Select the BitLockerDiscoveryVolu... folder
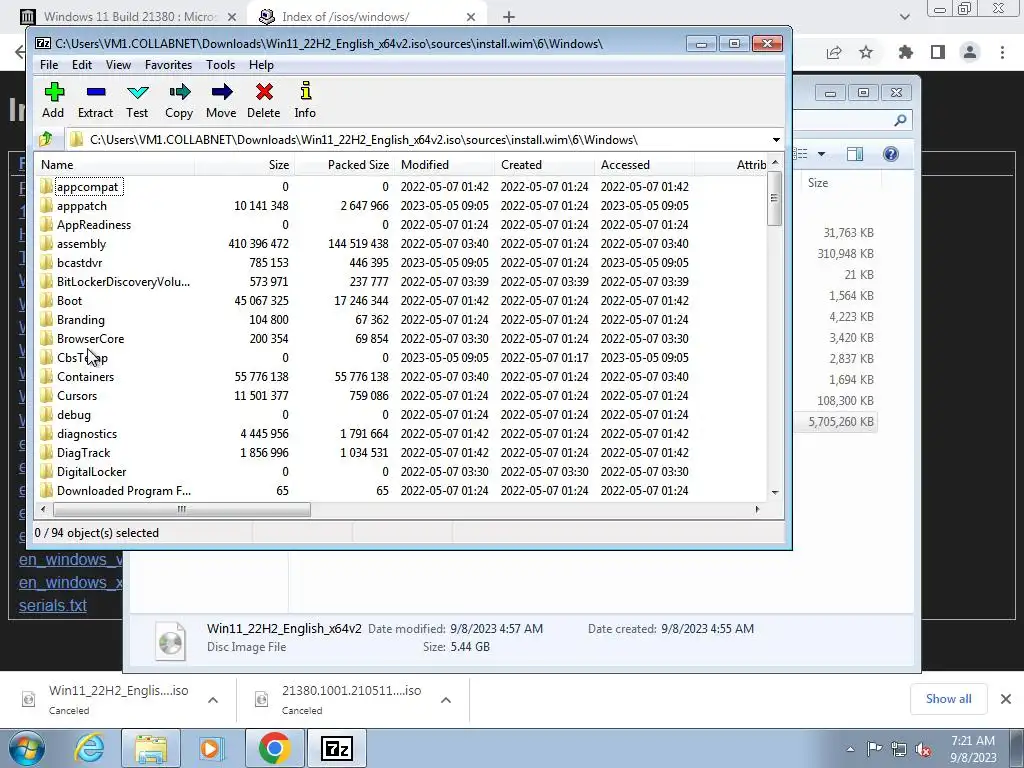Image resolution: width=1024 pixels, height=768 pixels. 123,281
